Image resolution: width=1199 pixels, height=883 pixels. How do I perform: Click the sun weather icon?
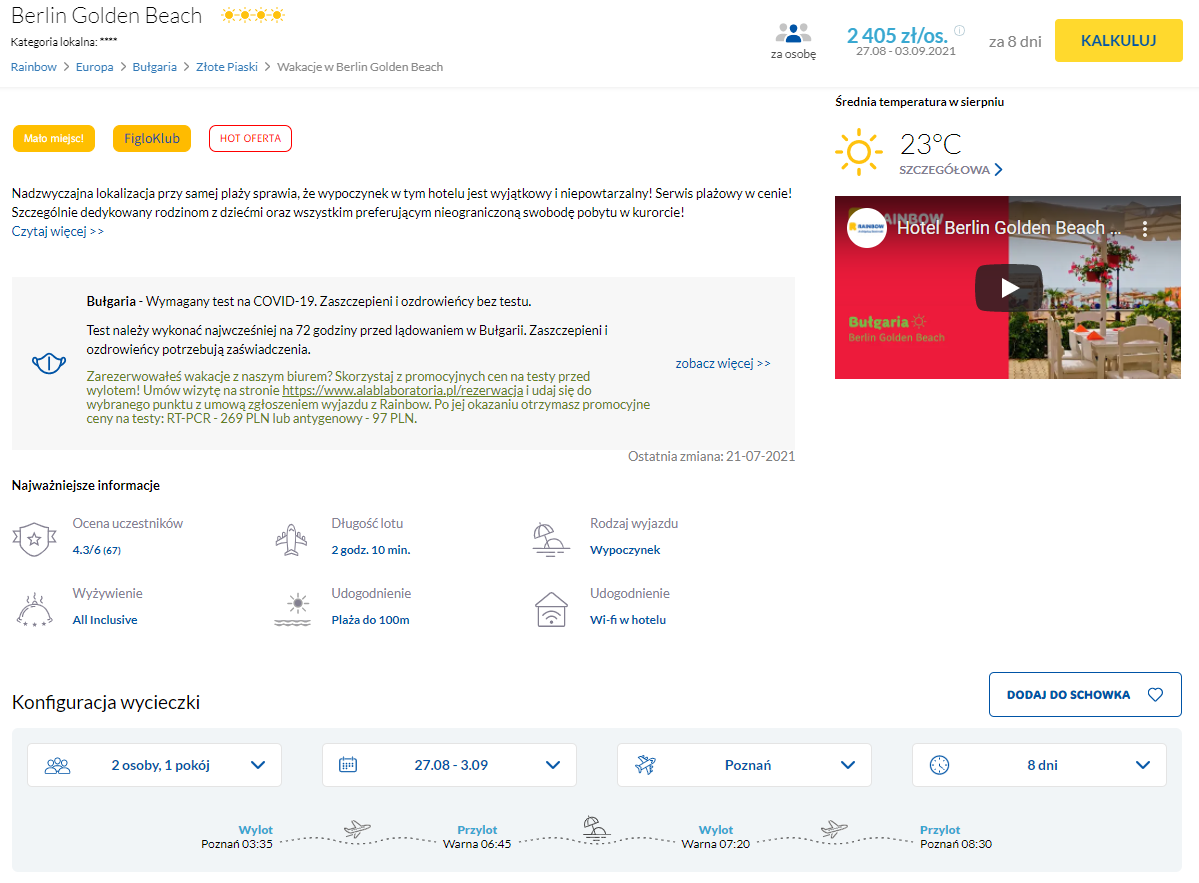858,153
